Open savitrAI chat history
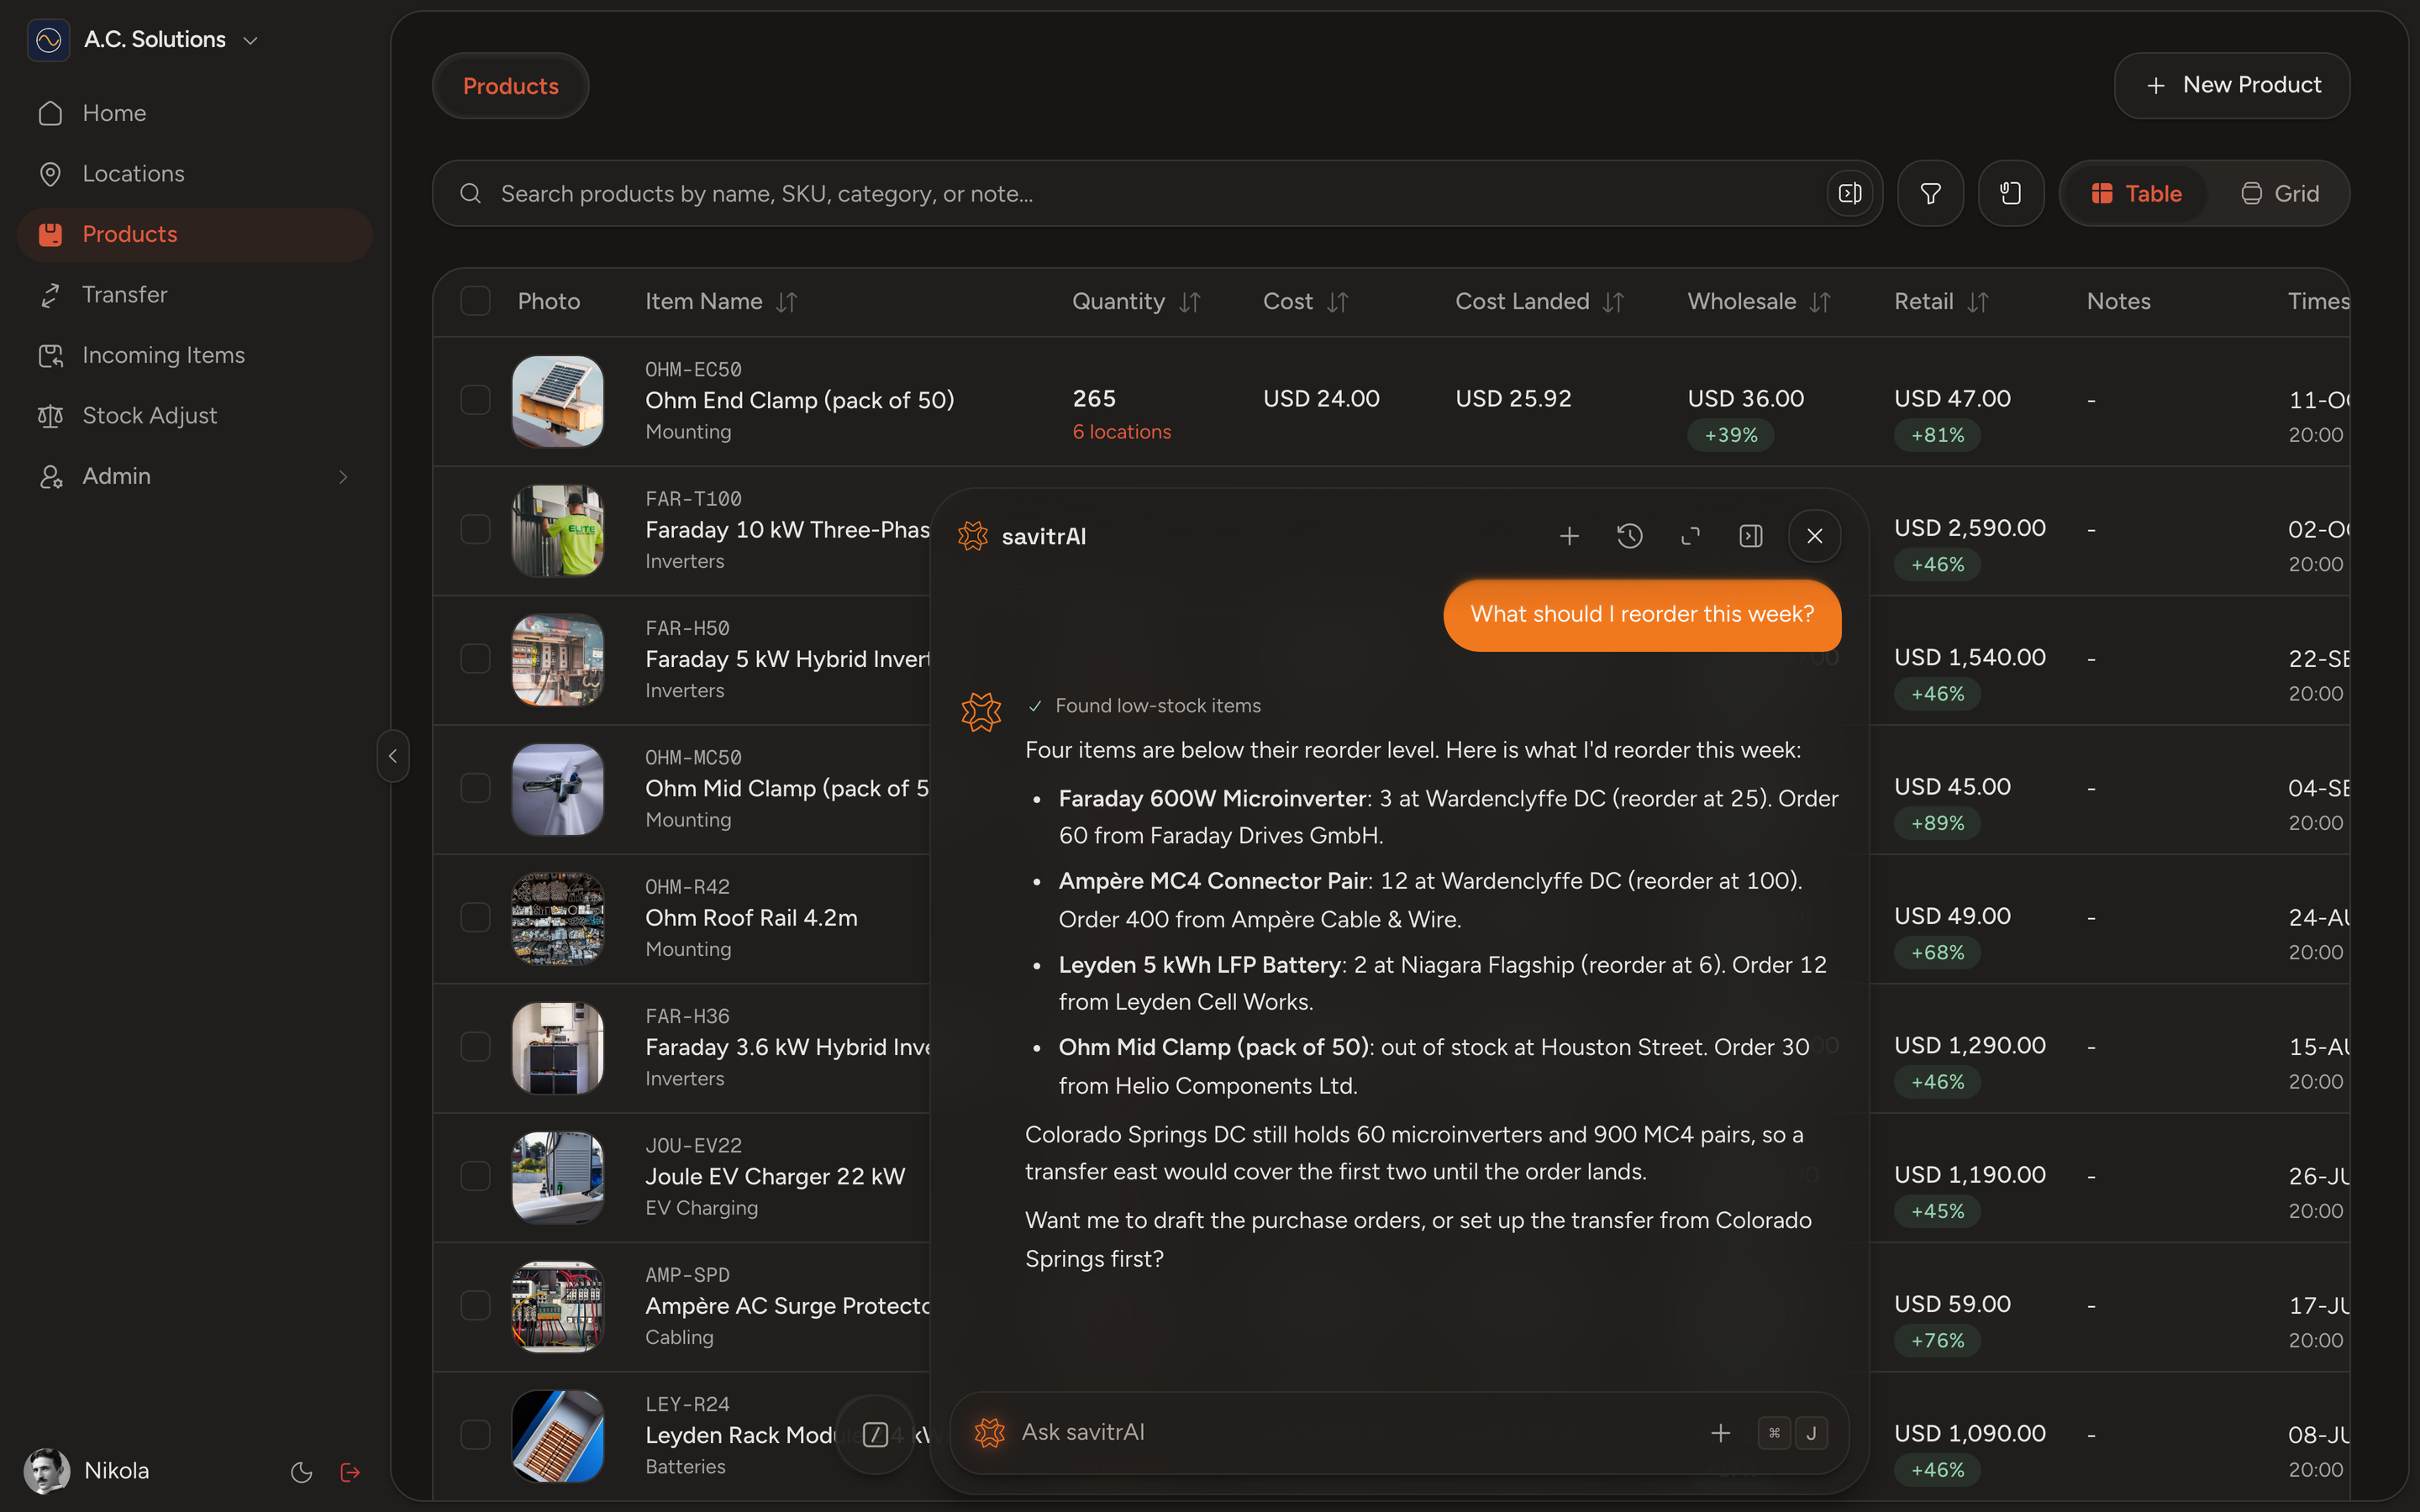Viewport: 2420px width, 1512px height. pos(1630,536)
